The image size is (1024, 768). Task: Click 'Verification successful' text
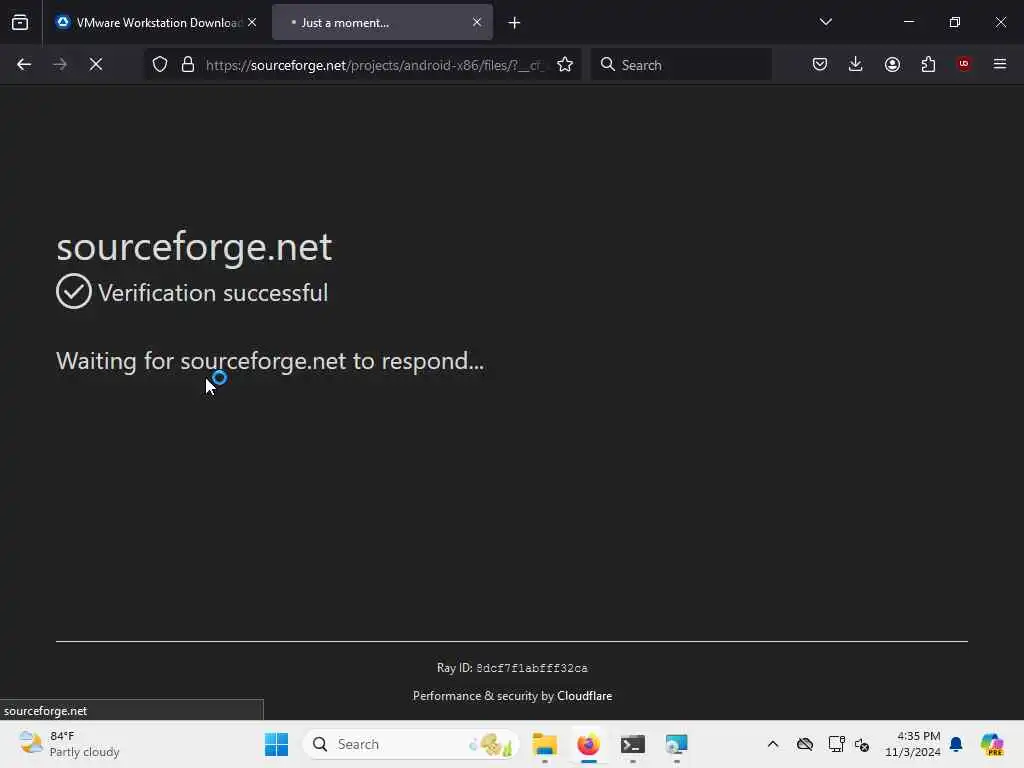point(213,293)
